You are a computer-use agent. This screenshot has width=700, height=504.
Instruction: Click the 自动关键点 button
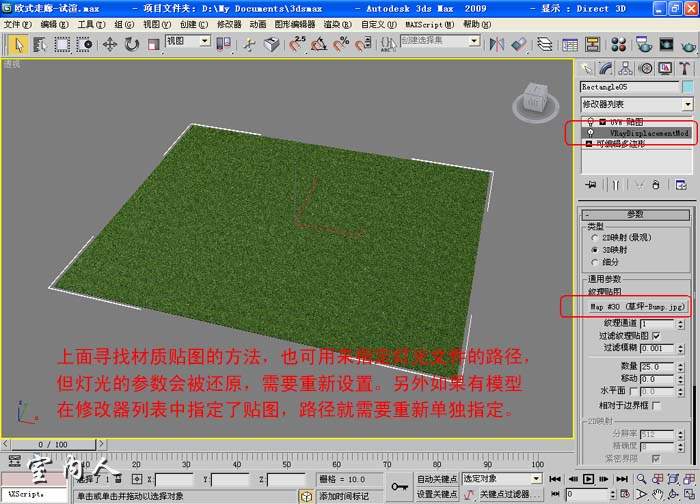pyautogui.click(x=437, y=479)
